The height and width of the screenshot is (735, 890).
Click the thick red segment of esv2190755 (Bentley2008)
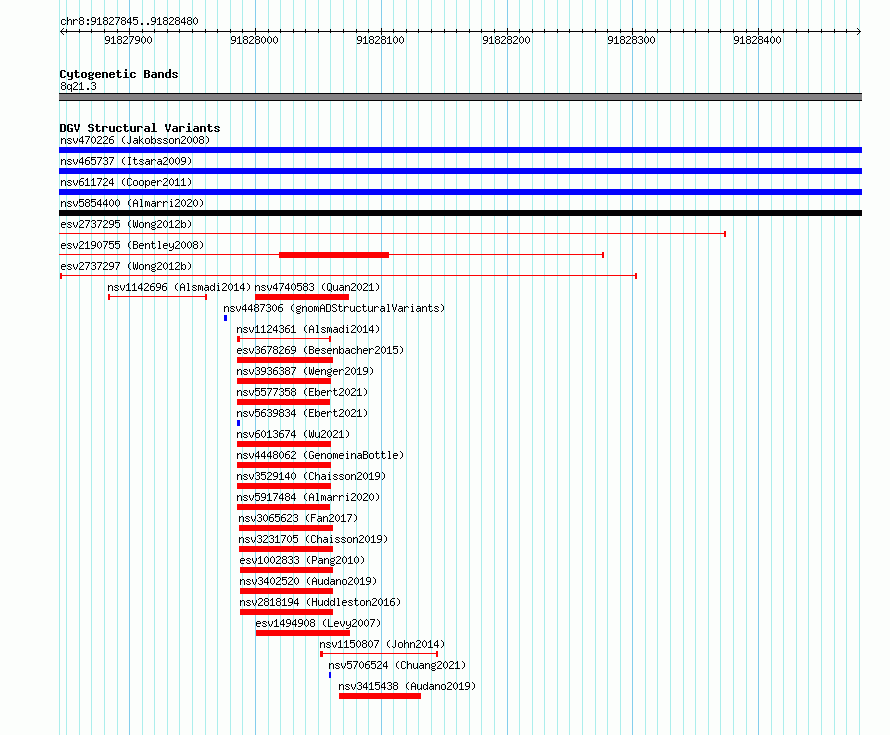(334, 255)
